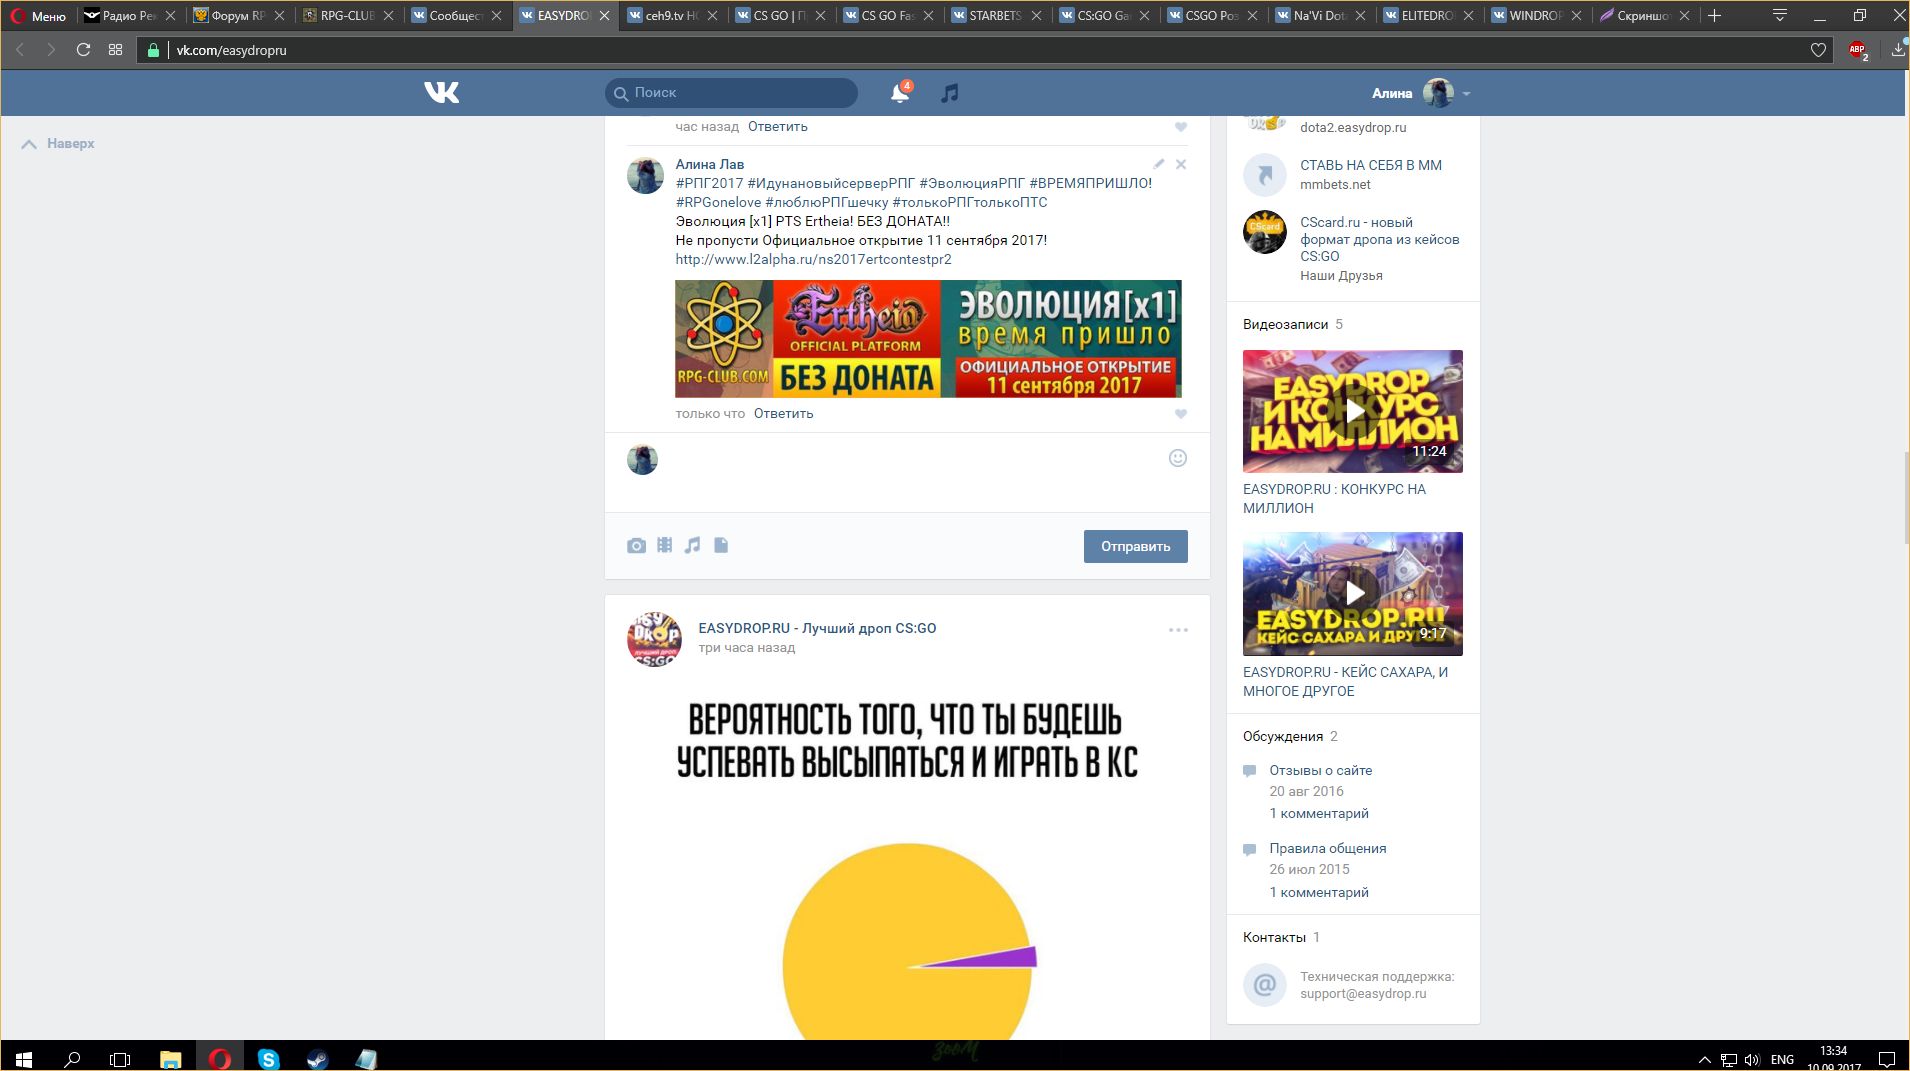Open l2alpha.ru link in comment
The height and width of the screenshot is (1071, 1910).
813,260
